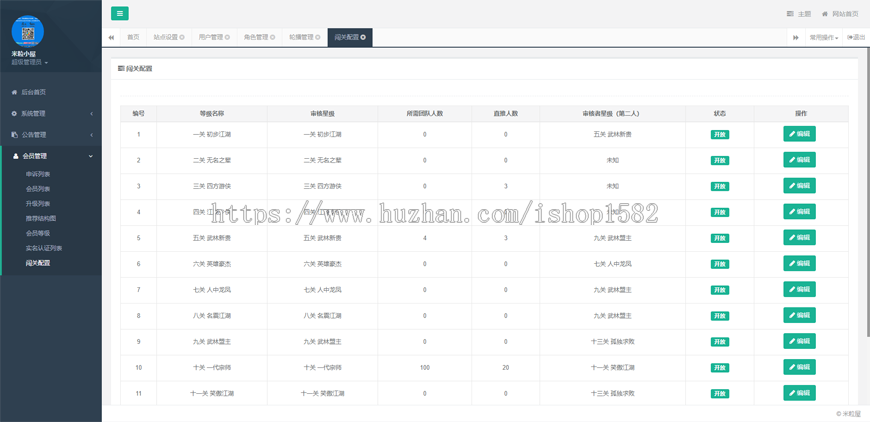The image size is (870, 422).
Task: Click 退出 to log out
Action: coord(856,38)
